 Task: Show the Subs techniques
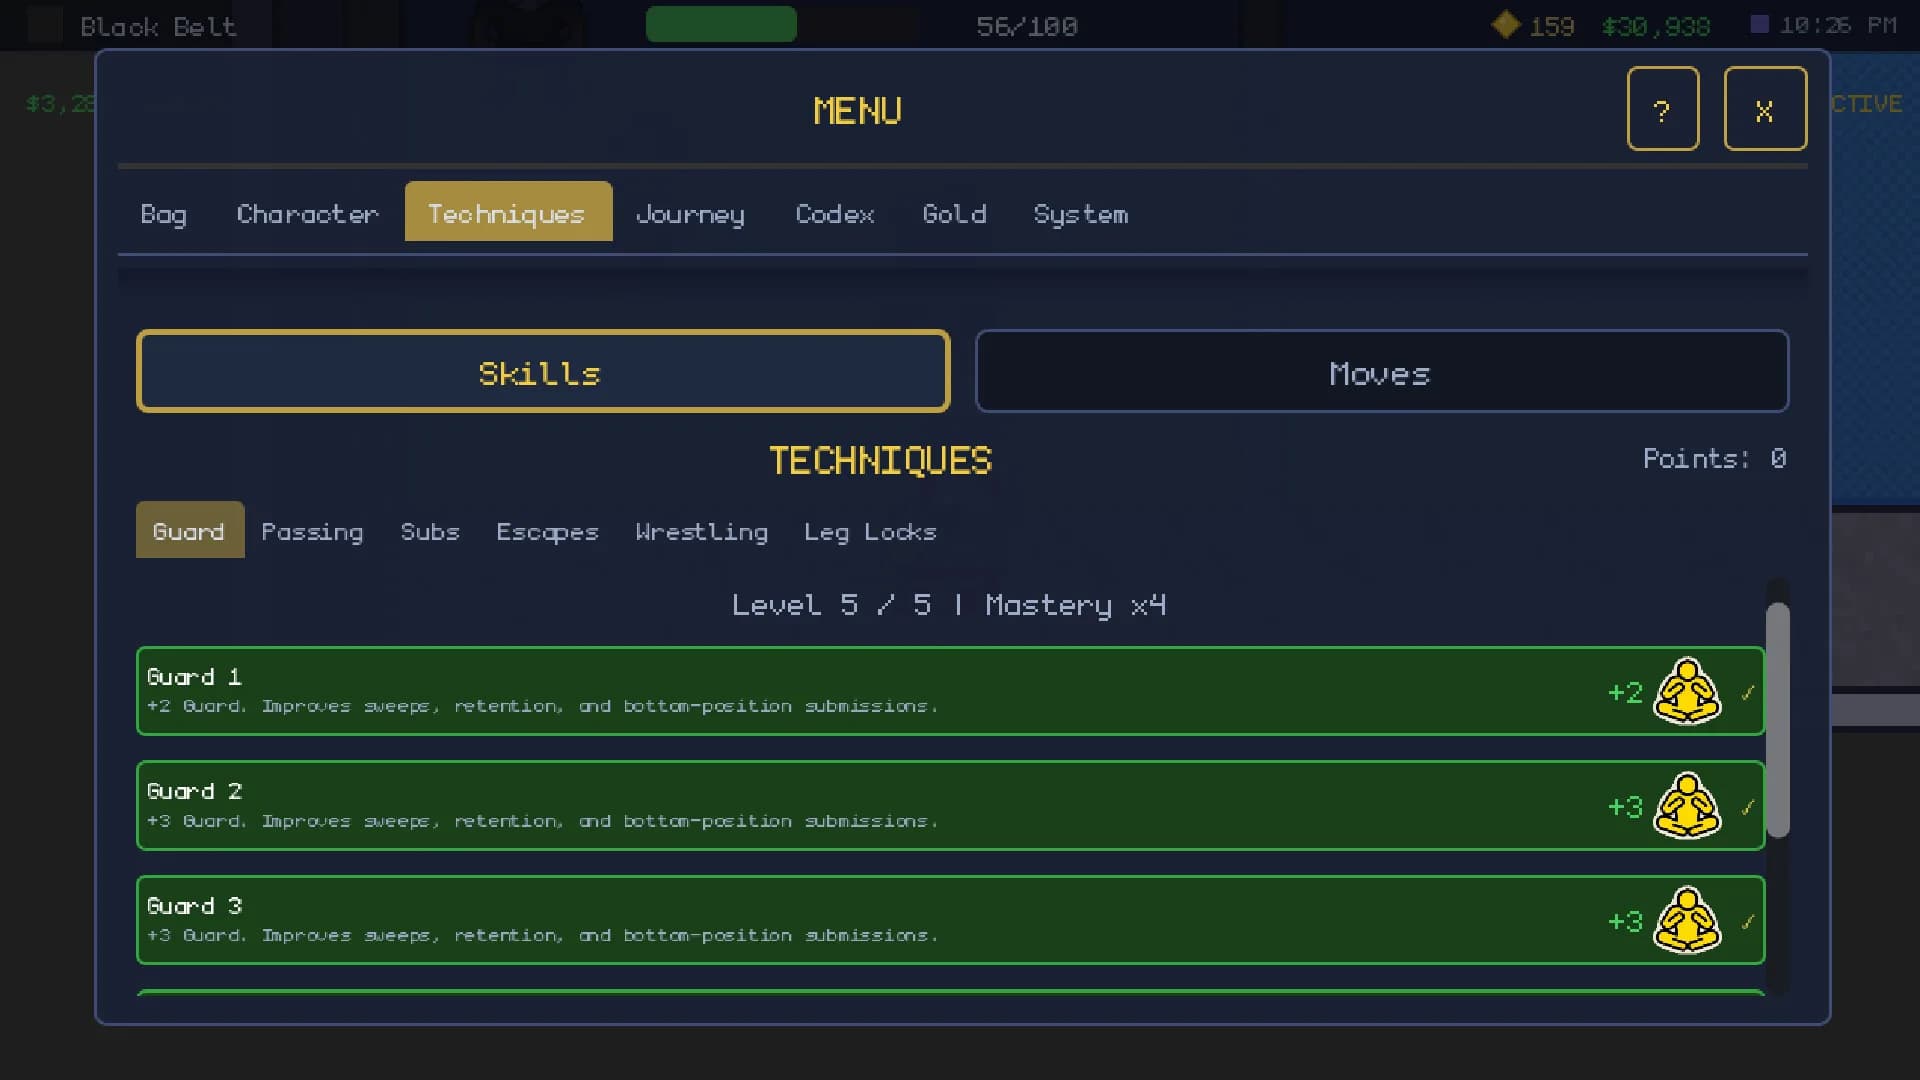coord(430,531)
